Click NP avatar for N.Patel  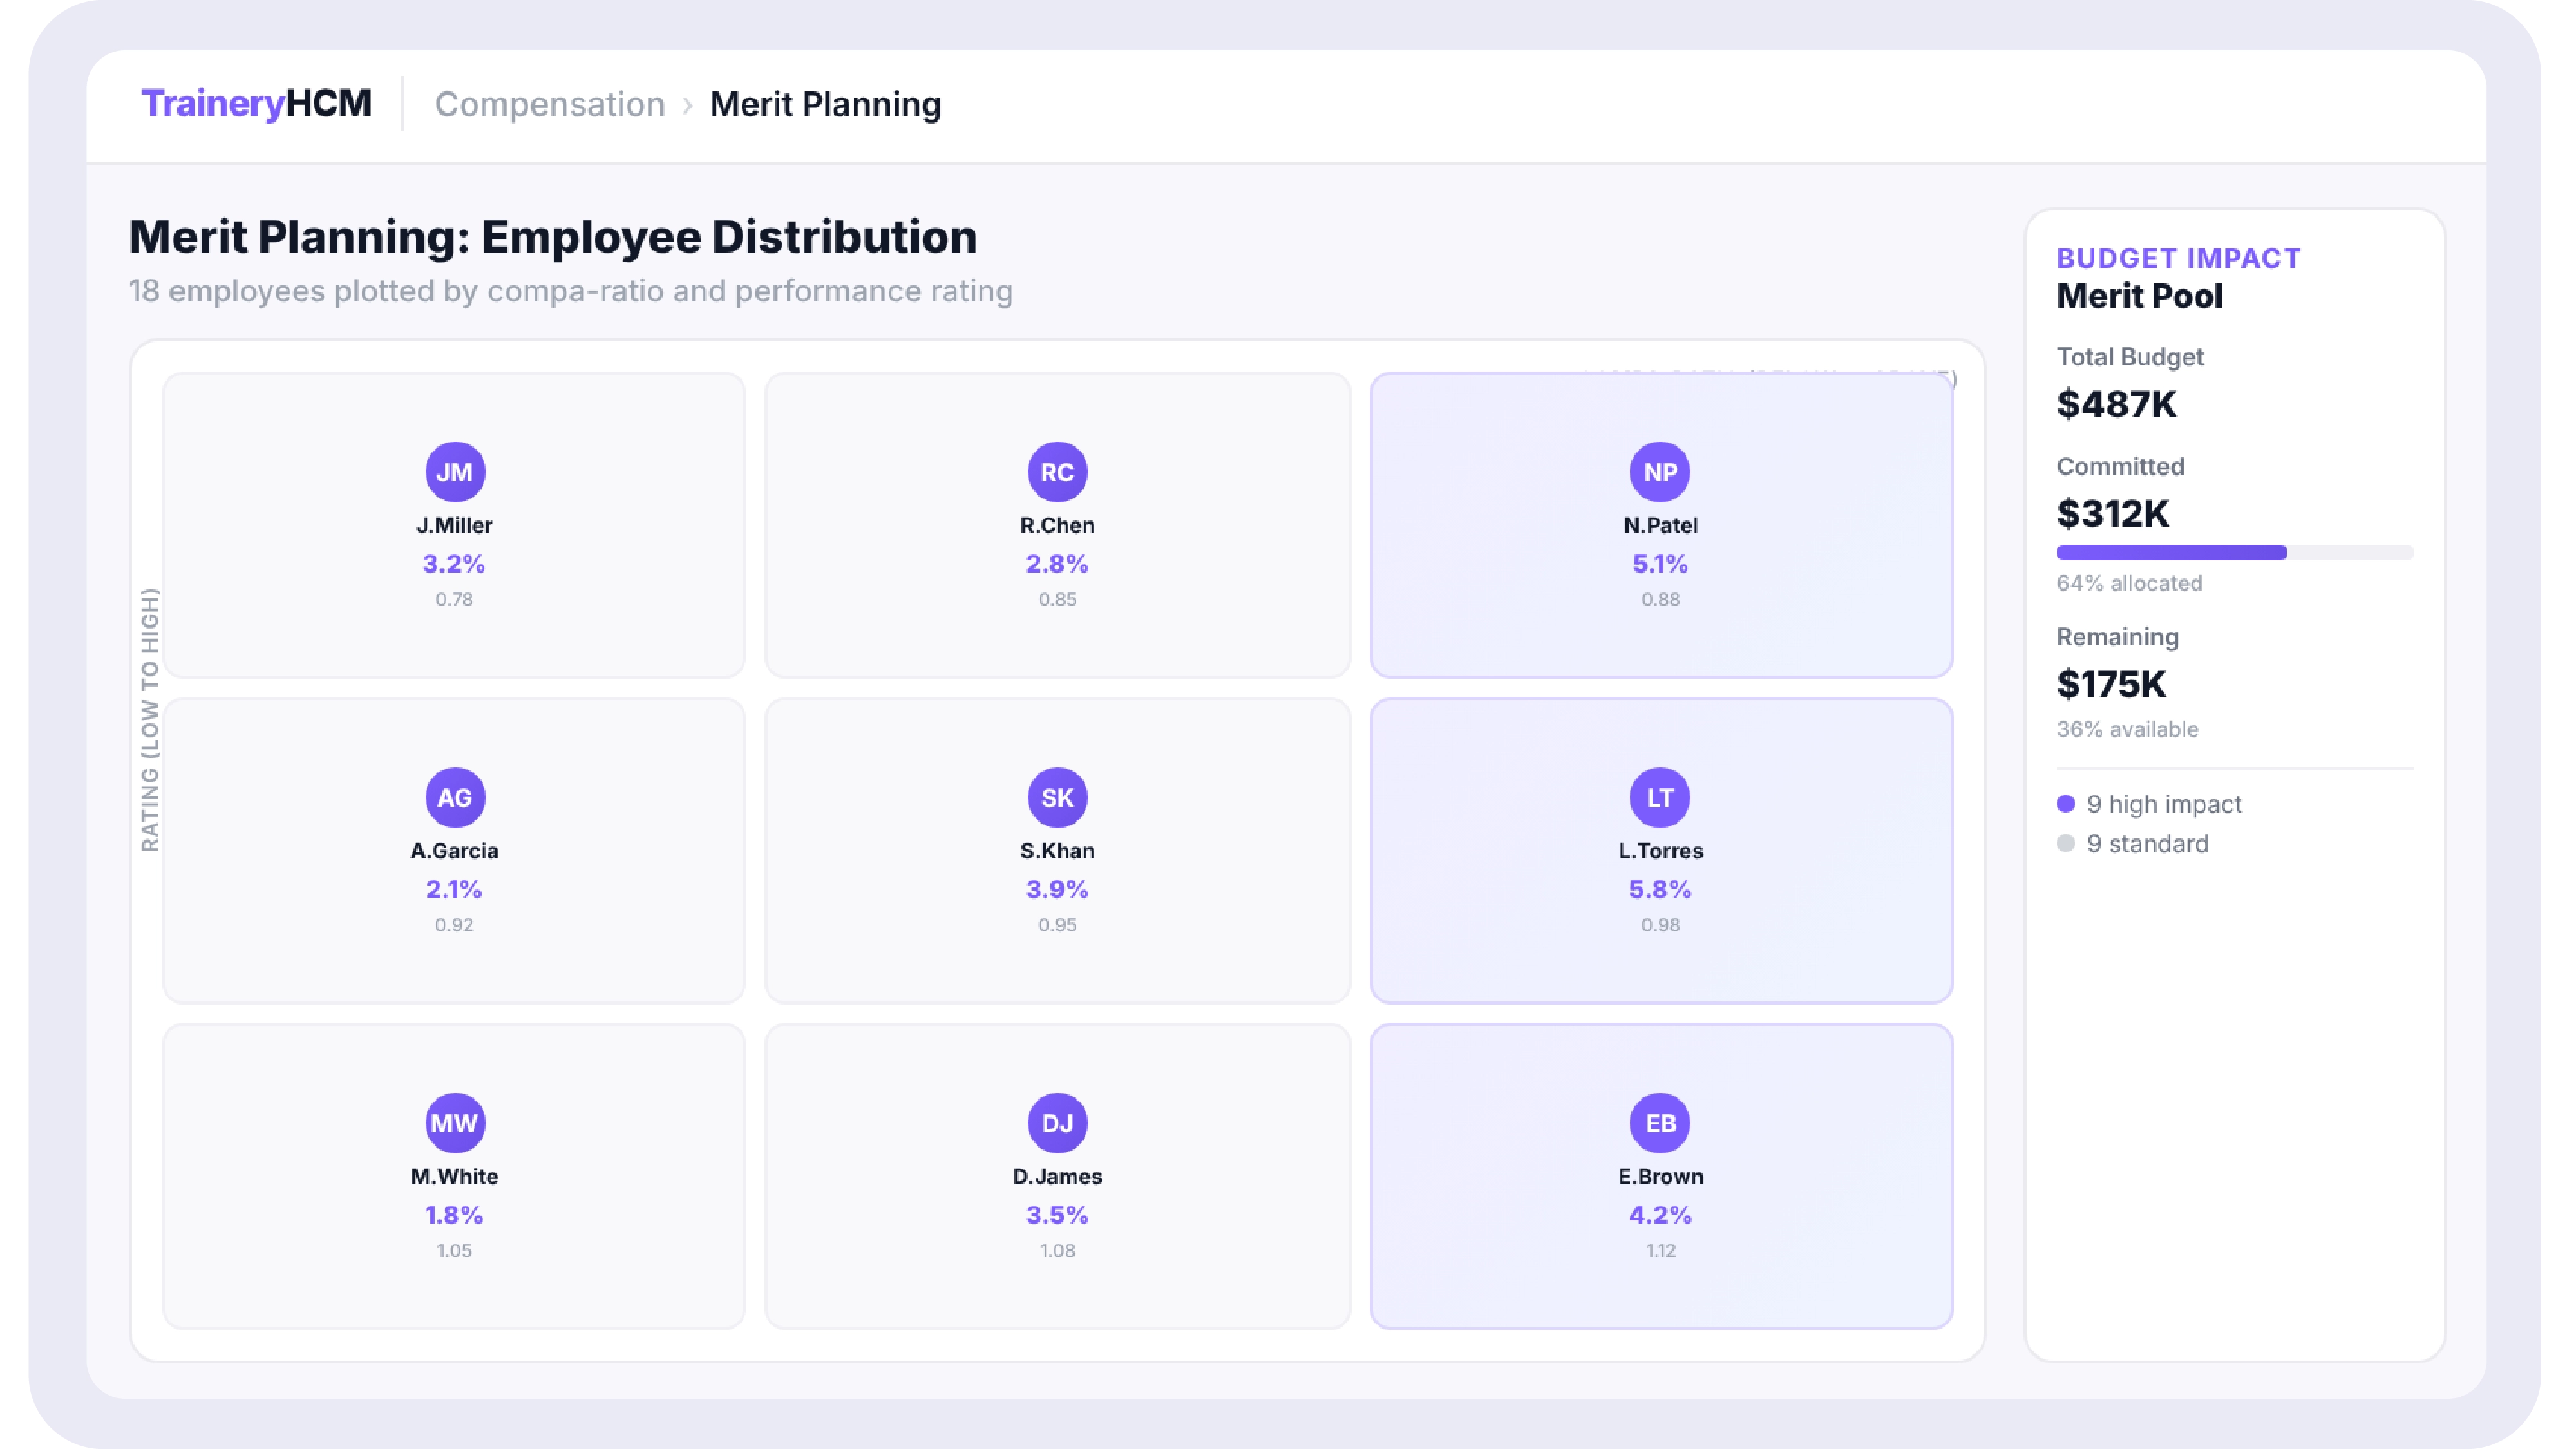click(x=1660, y=472)
